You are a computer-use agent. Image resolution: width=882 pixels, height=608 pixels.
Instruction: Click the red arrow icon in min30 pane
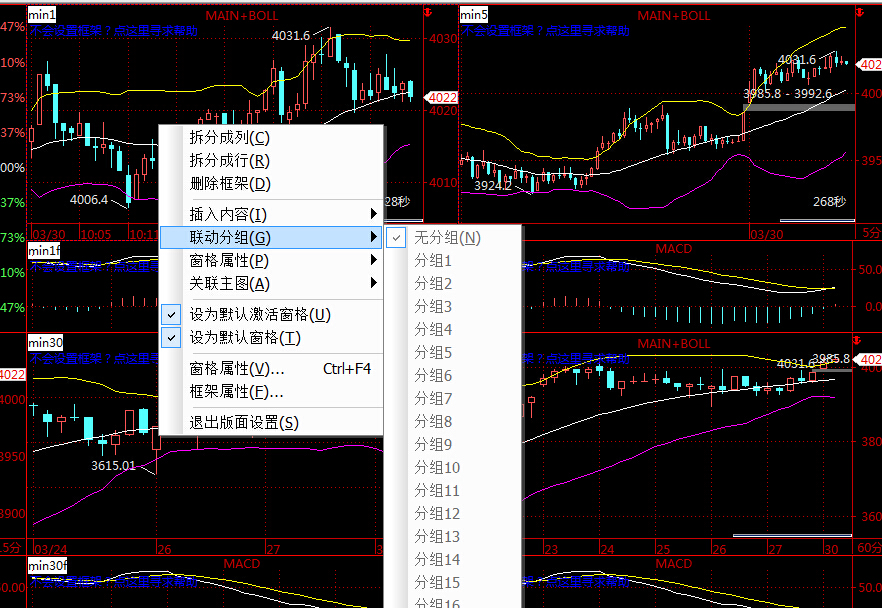click(859, 342)
